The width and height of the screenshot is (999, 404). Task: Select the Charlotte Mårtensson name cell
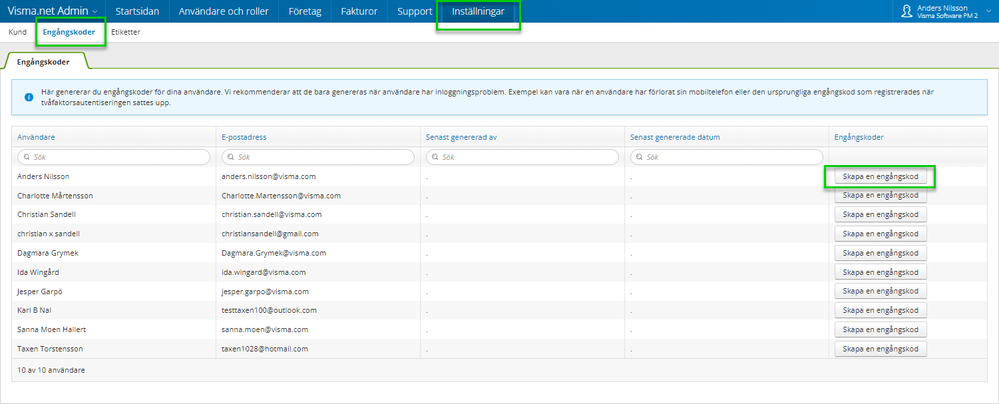point(56,195)
